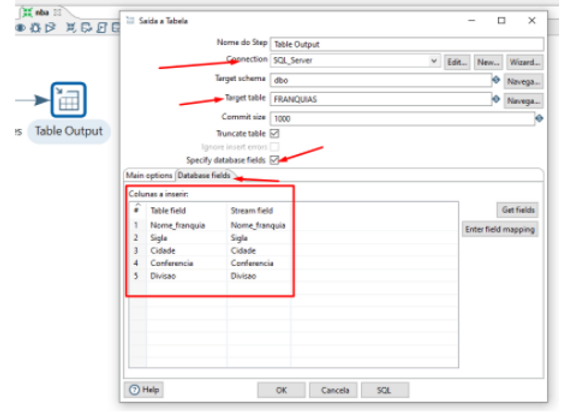Screen dimensions: 569x412
Task: Switch to the Main options tab
Action: 149,175
